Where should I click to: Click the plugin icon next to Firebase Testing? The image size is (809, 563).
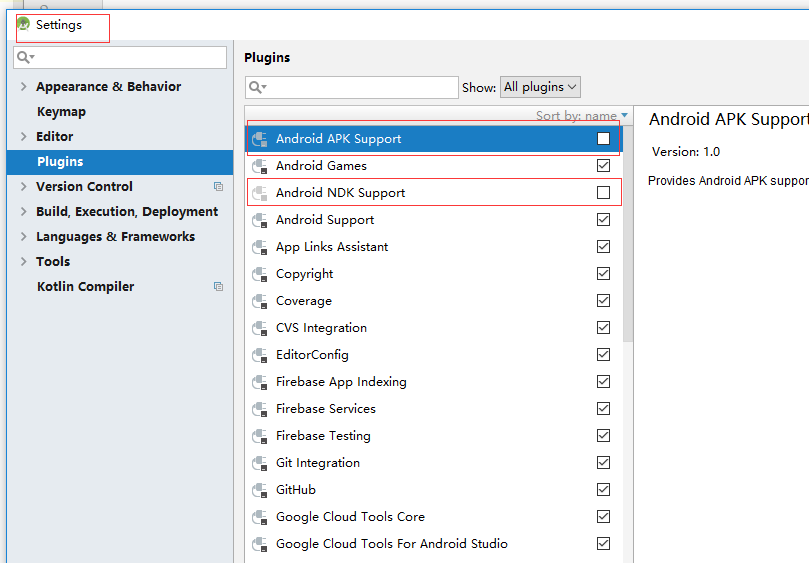pyautogui.click(x=260, y=436)
